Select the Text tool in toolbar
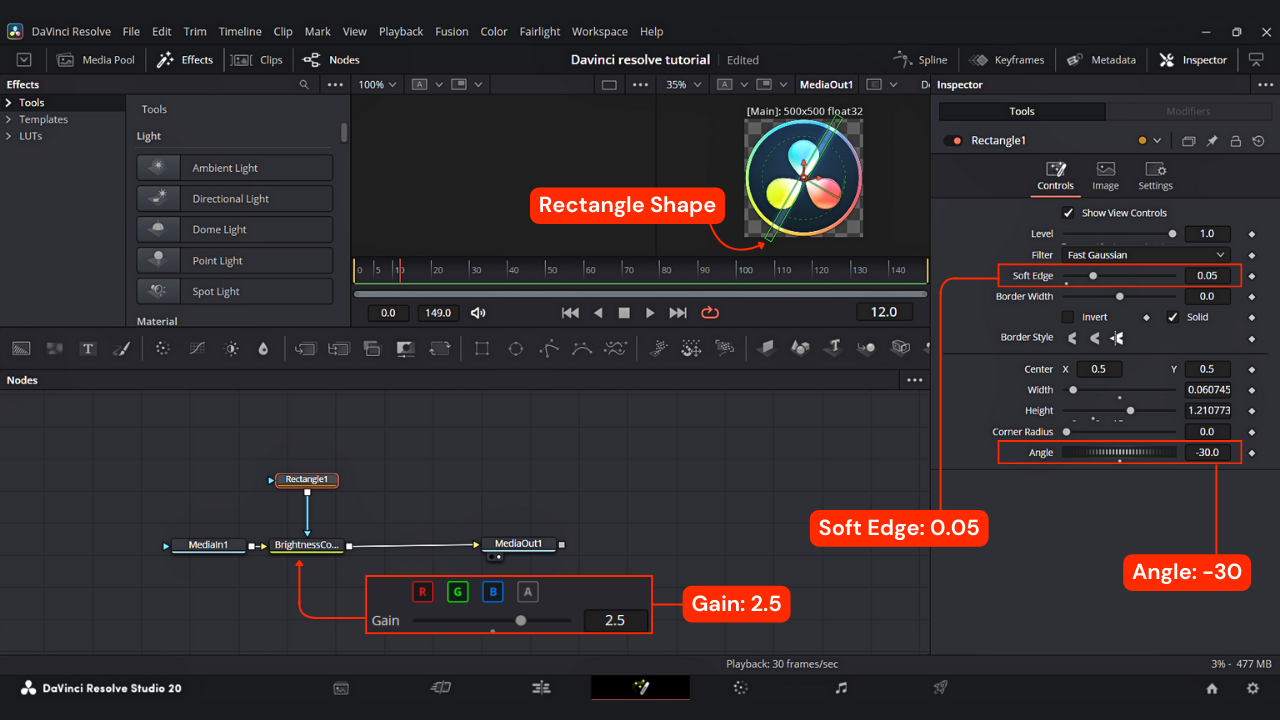This screenshot has height=720, width=1280. click(88, 349)
